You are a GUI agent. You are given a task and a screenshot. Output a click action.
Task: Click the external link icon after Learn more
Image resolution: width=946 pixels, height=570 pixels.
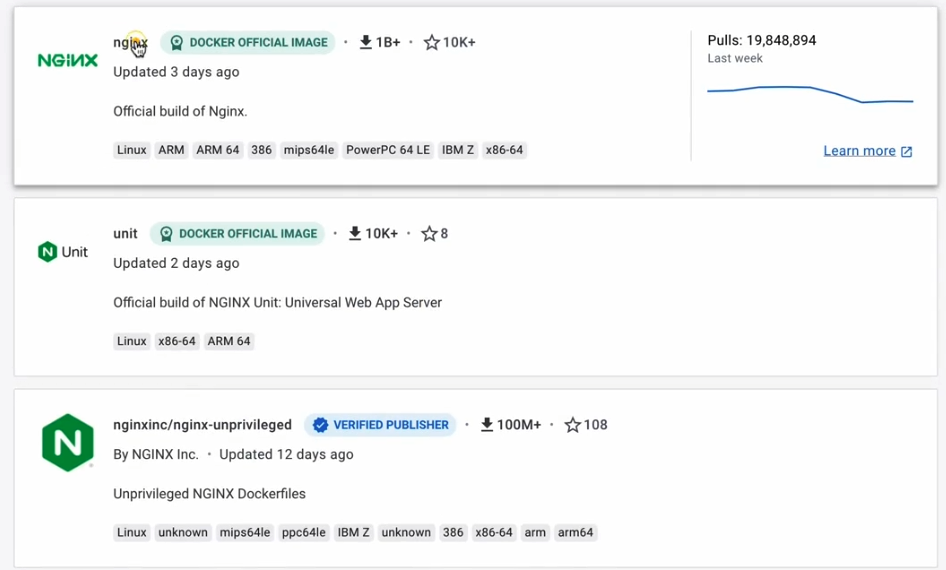pyautogui.click(x=906, y=151)
